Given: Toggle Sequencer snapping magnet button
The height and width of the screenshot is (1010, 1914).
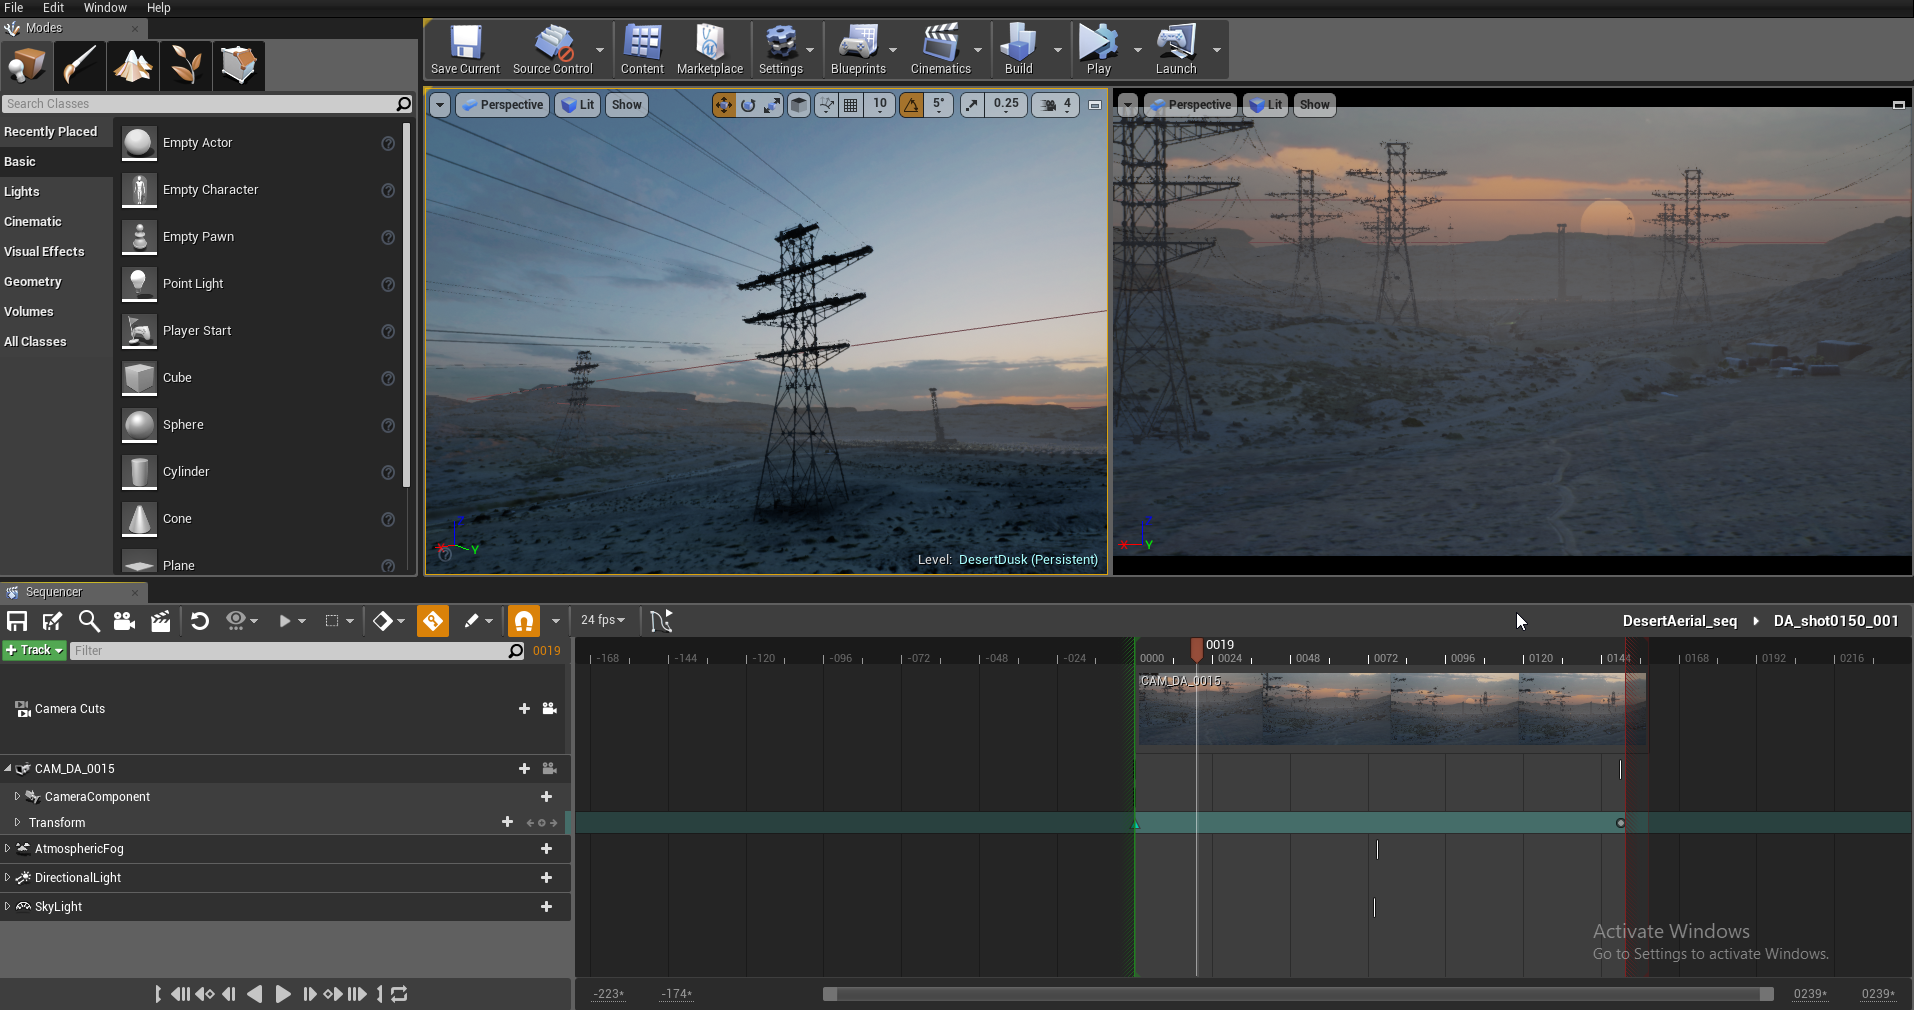Looking at the screenshot, I should (524, 621).
